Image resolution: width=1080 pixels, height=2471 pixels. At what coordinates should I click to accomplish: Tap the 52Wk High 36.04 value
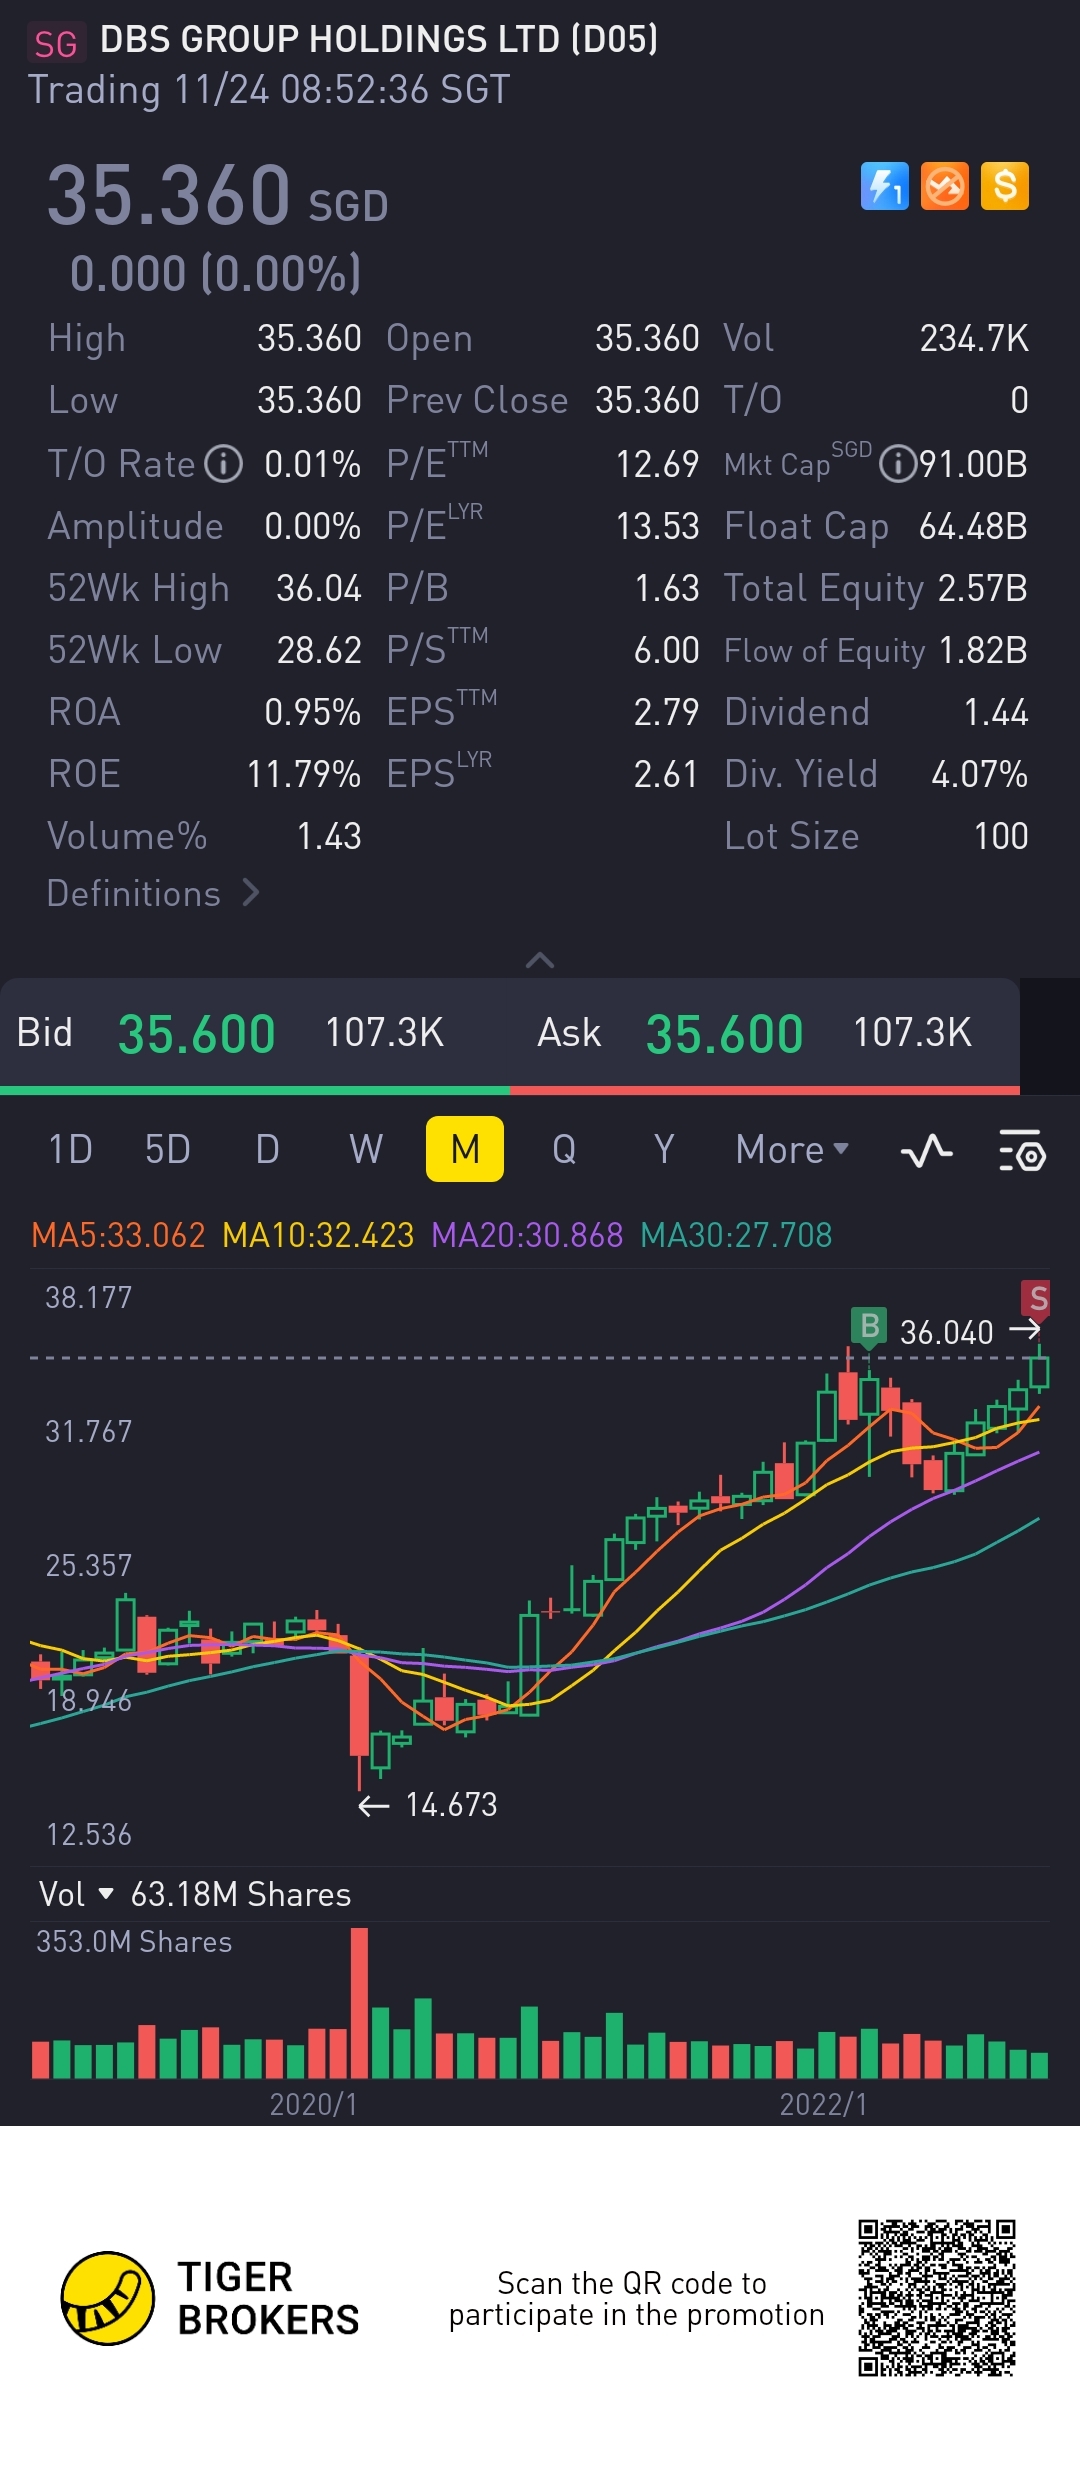pos(318,588)
